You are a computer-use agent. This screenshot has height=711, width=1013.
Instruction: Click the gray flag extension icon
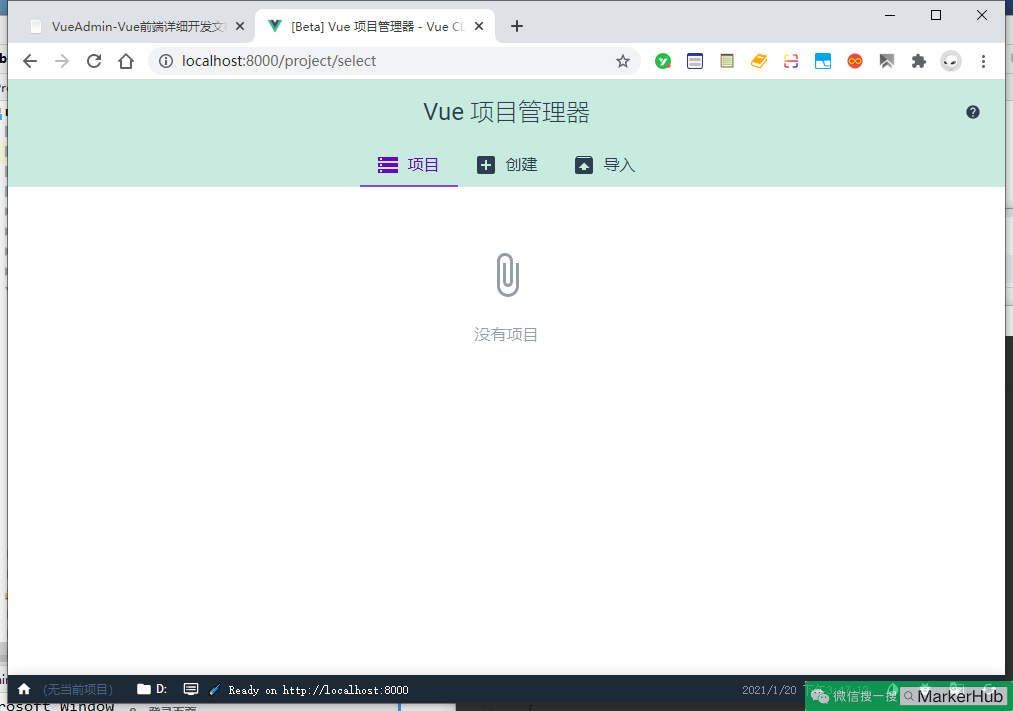[x=886, y=61]
